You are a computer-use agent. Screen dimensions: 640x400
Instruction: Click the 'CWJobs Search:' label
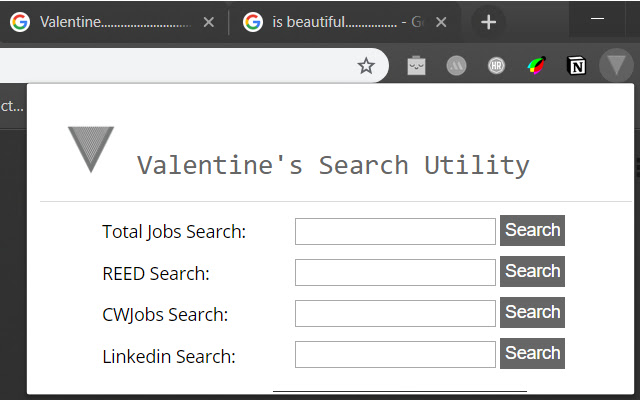[x=165, y=315]
